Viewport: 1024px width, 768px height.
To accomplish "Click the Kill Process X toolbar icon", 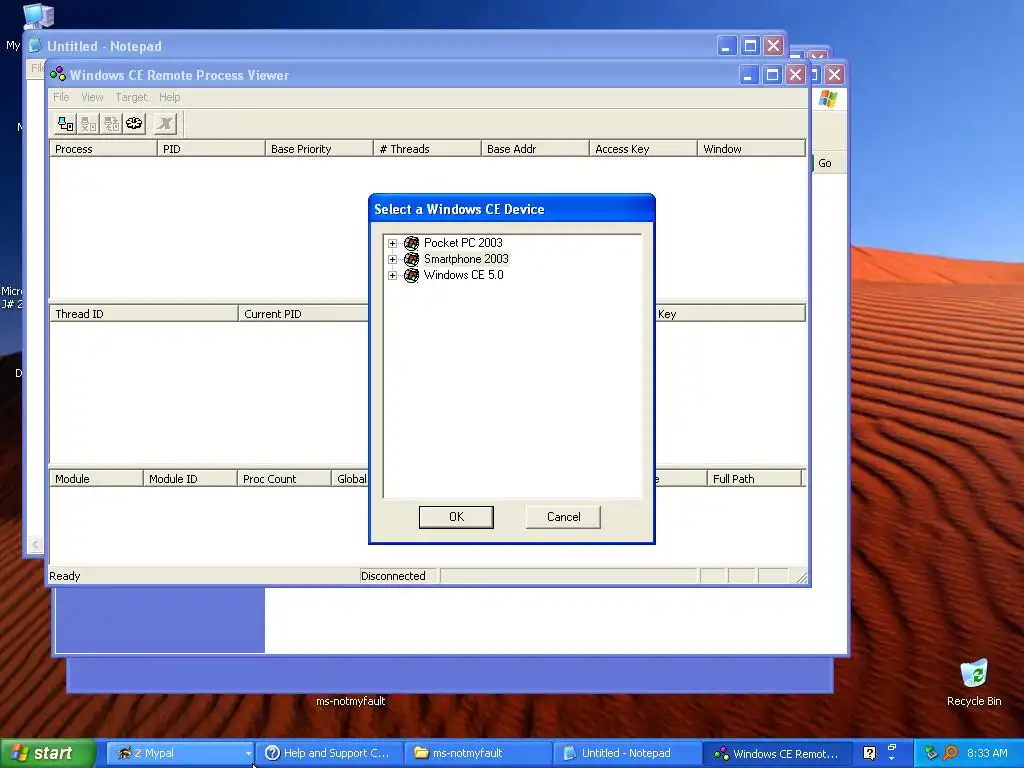I will pos(165,123).
